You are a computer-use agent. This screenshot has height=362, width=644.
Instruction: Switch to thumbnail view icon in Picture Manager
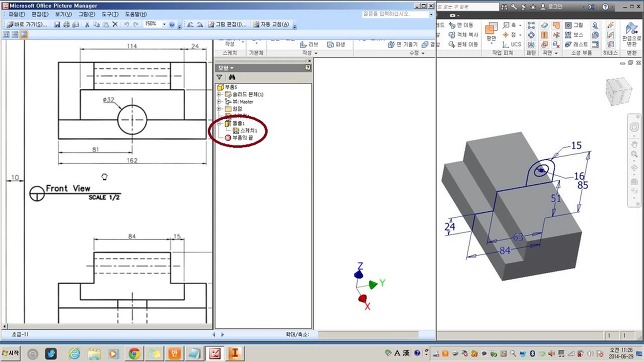point(6,35)
